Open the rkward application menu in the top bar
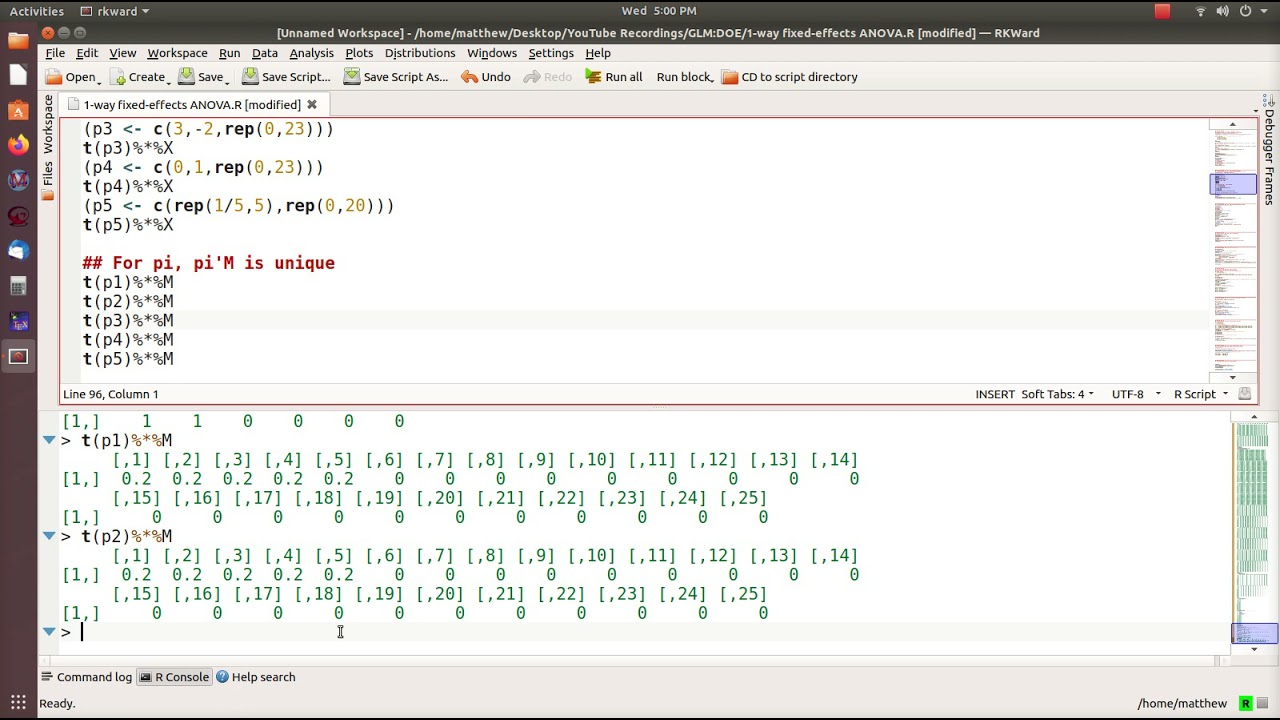 pyautogui.click(x=115, y=11)
